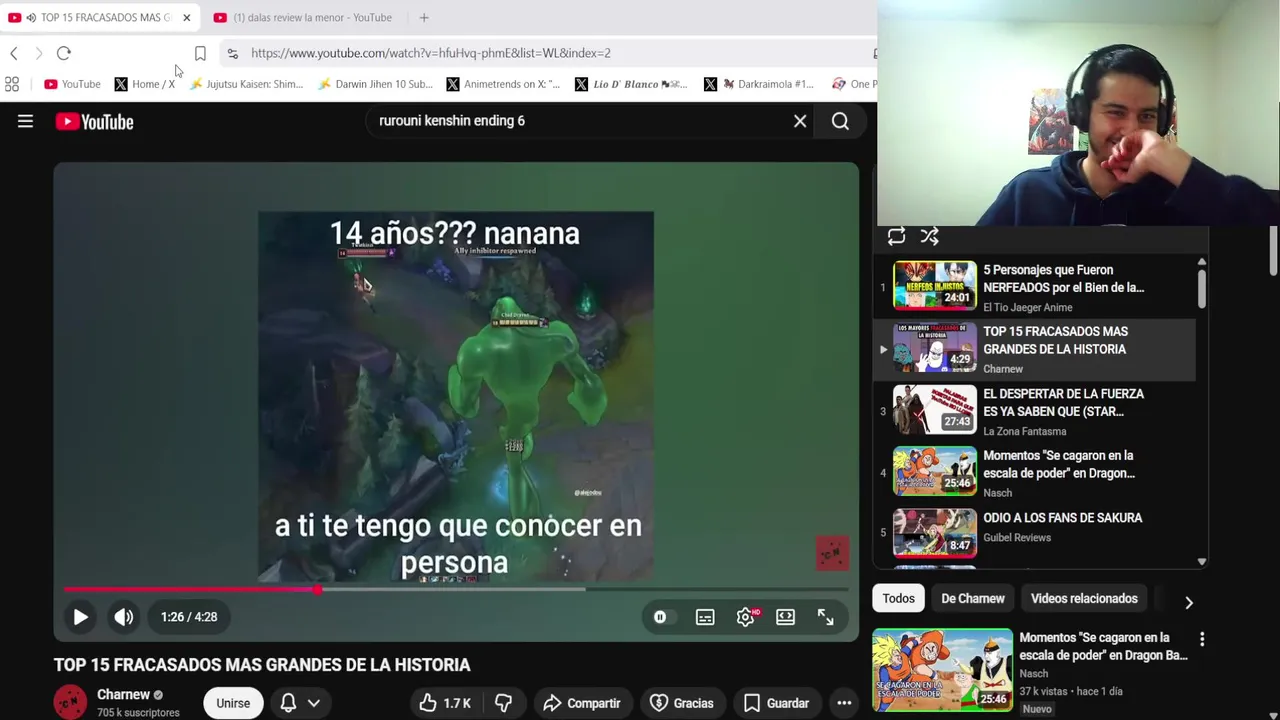Dislike the video thumbs-down
Viewport: 1280px width, 720px height.
(503, 703)
